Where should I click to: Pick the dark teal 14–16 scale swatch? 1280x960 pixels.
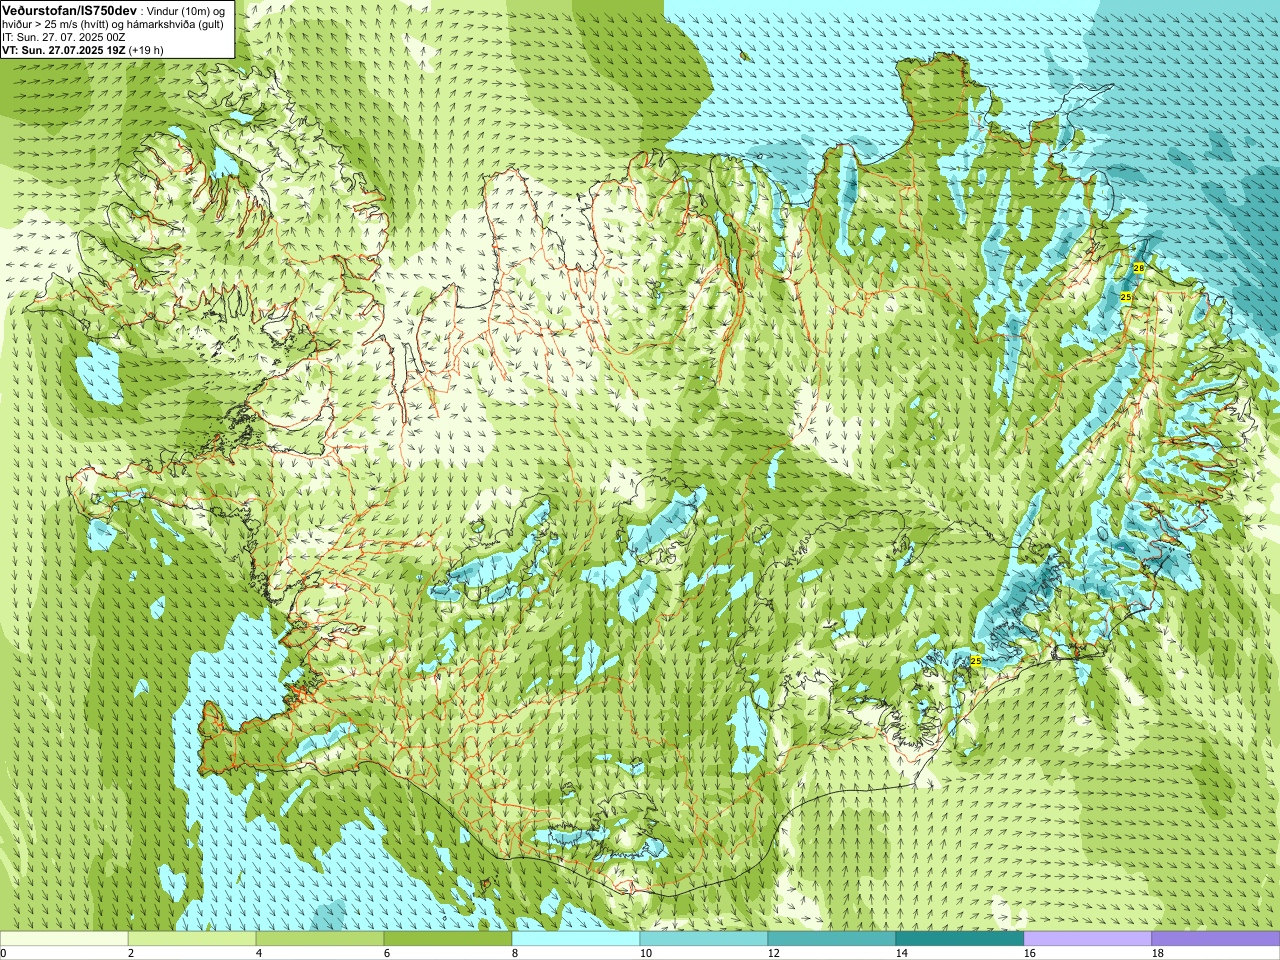(x=960, y=939)
